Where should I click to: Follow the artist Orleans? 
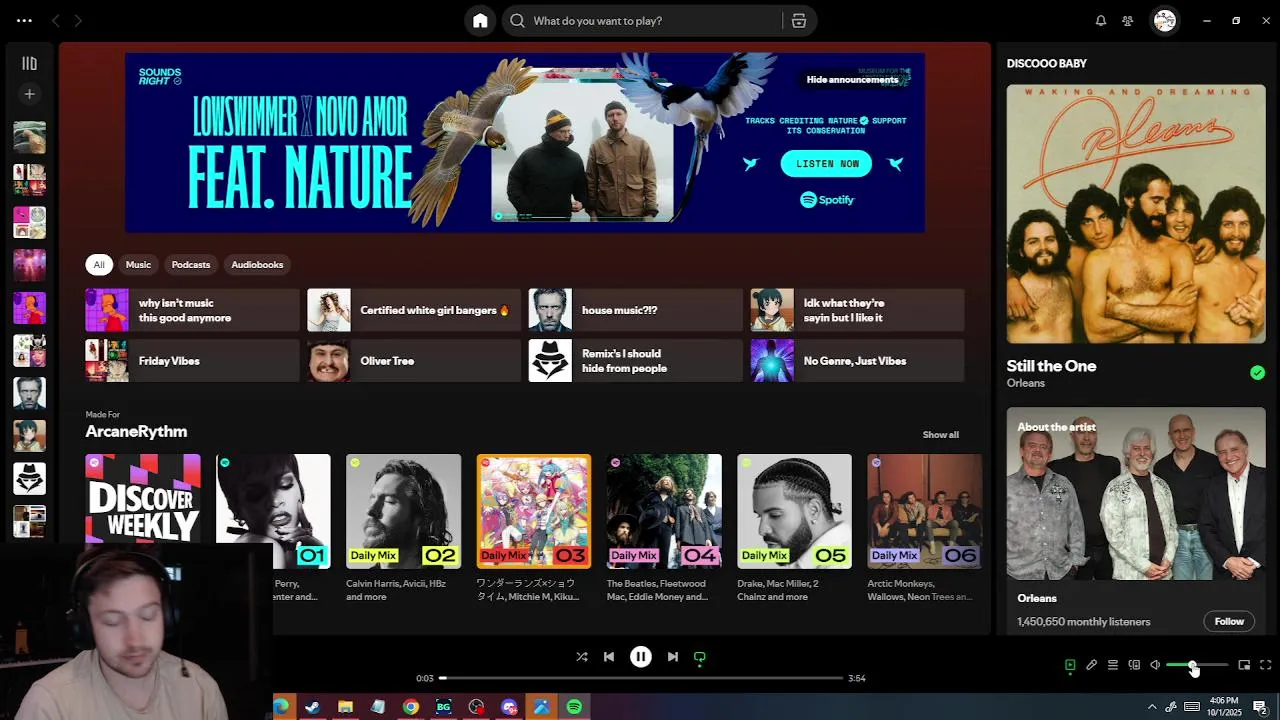coord(1229,621)
